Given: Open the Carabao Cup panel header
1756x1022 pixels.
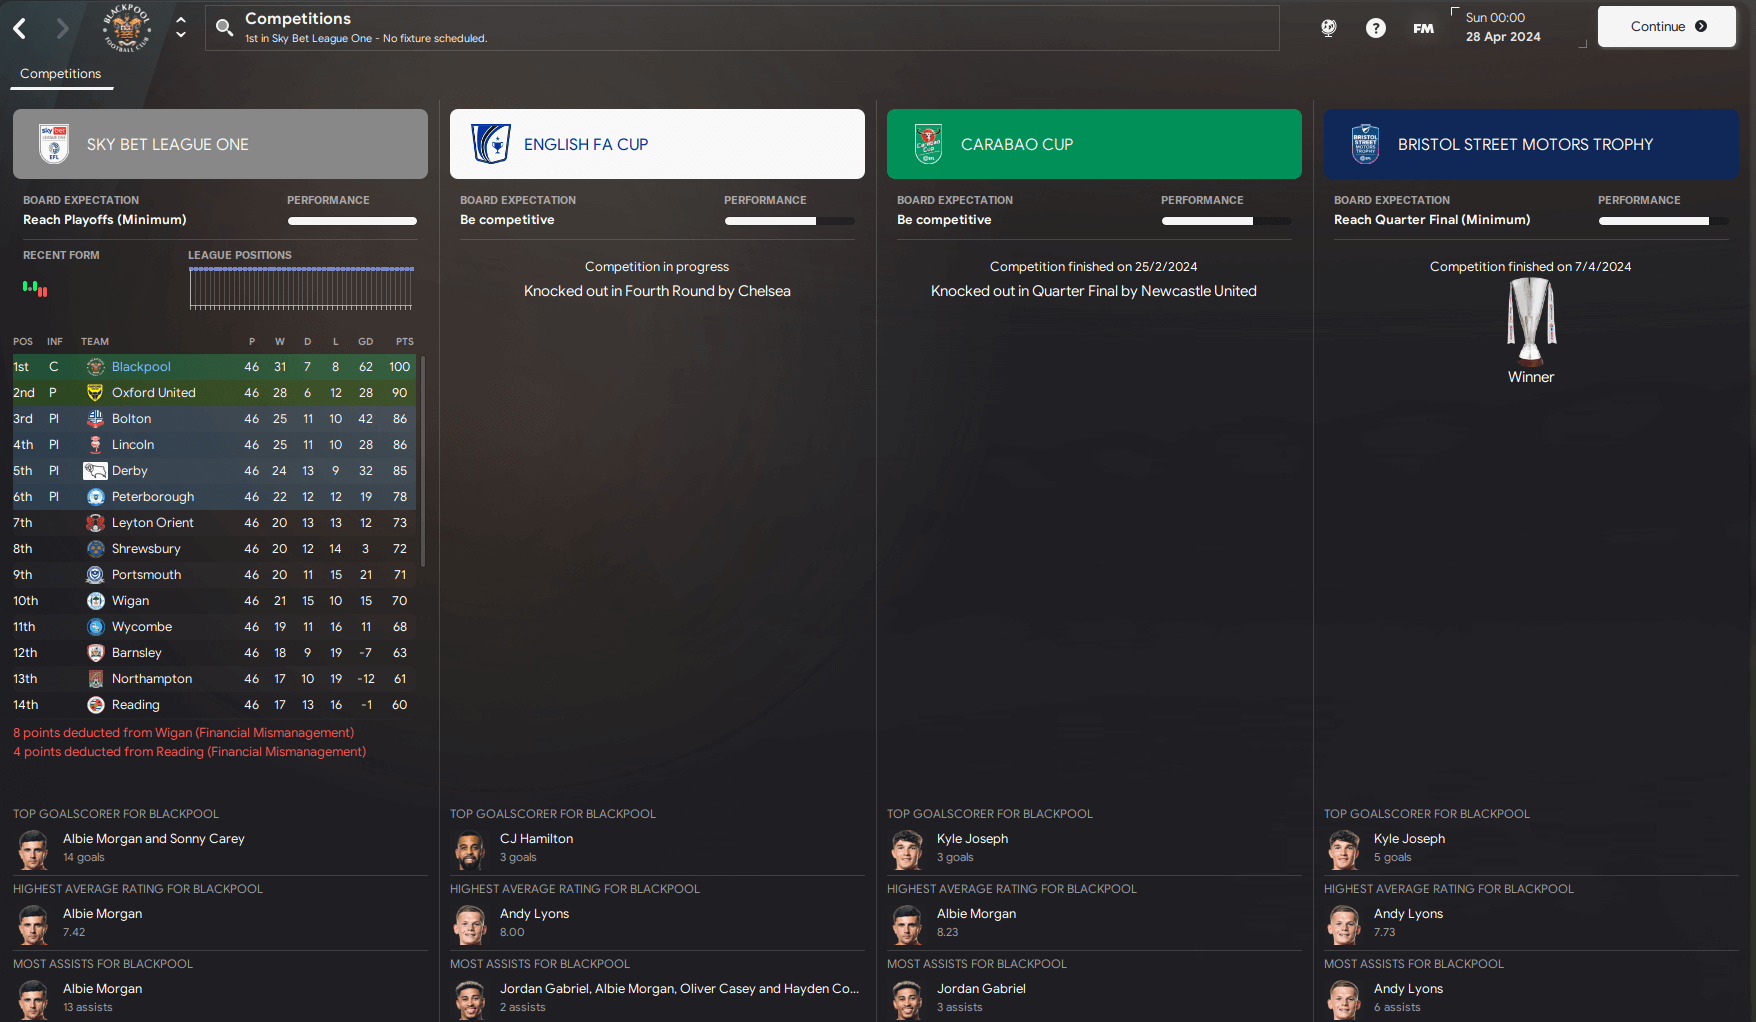Looking at the screenshot, I should (x=1094, y=144).
